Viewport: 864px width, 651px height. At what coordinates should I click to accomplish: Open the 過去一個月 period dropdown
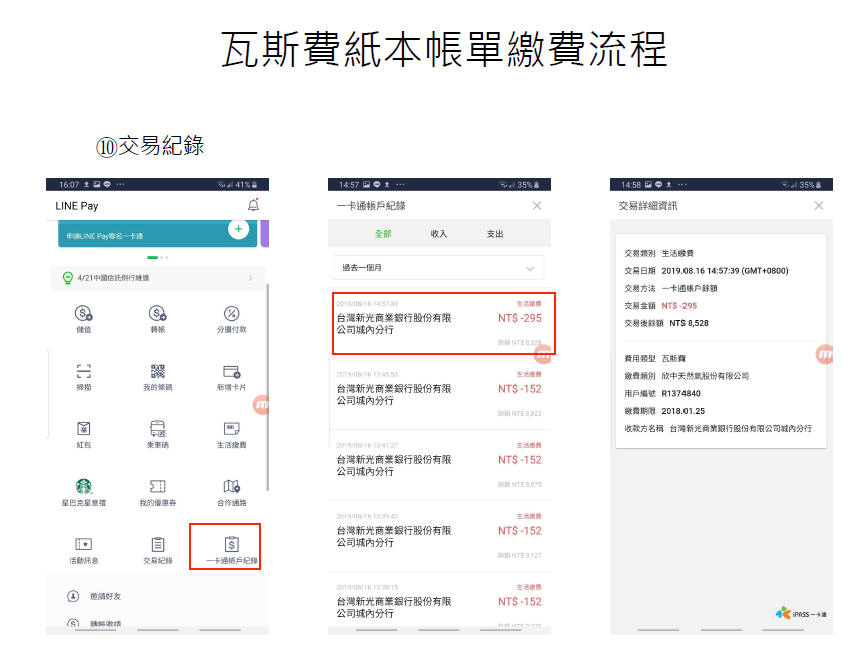[x=439, y=268]
